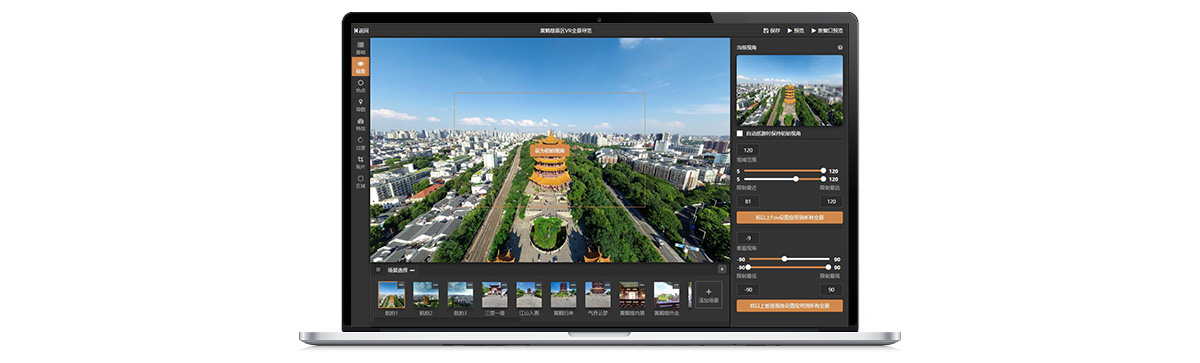Screen dimensions: 1200x363
Task: Open the camera-shaped effects icon in sidebar
Action: point(360,123)
